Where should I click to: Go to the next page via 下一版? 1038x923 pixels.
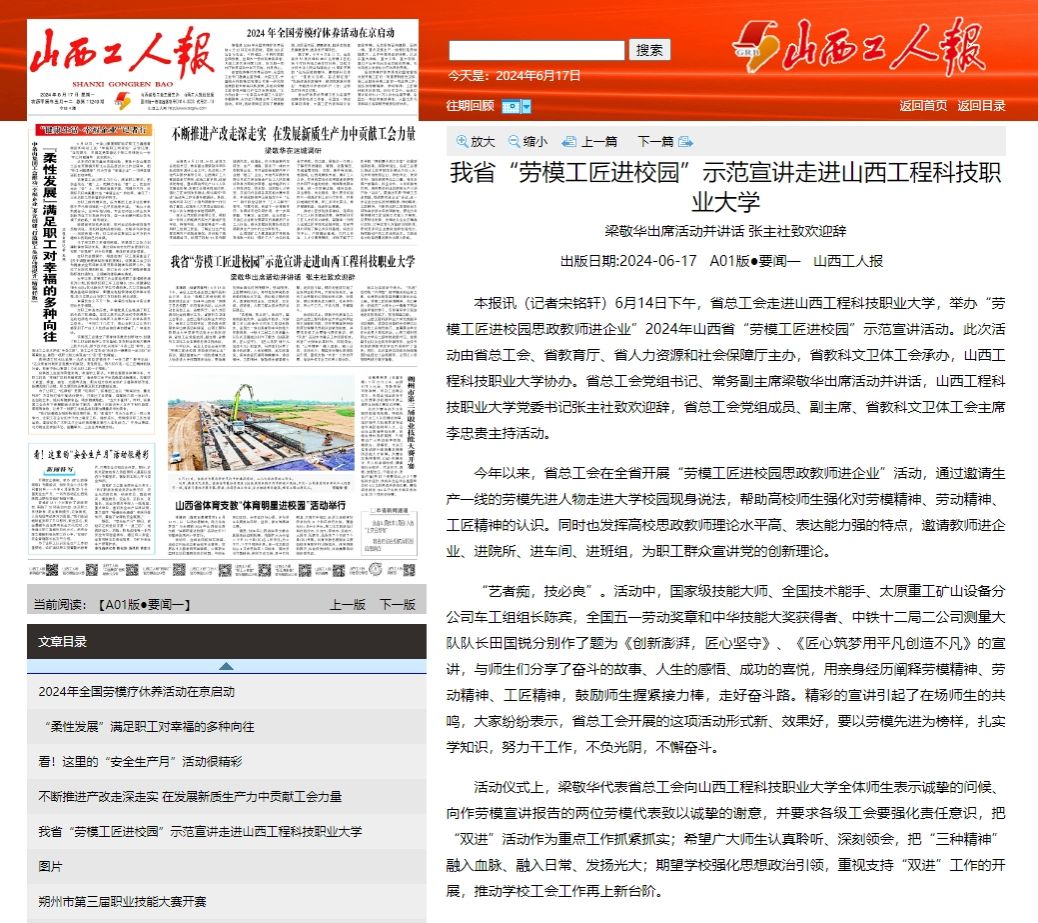pos(397,605)
